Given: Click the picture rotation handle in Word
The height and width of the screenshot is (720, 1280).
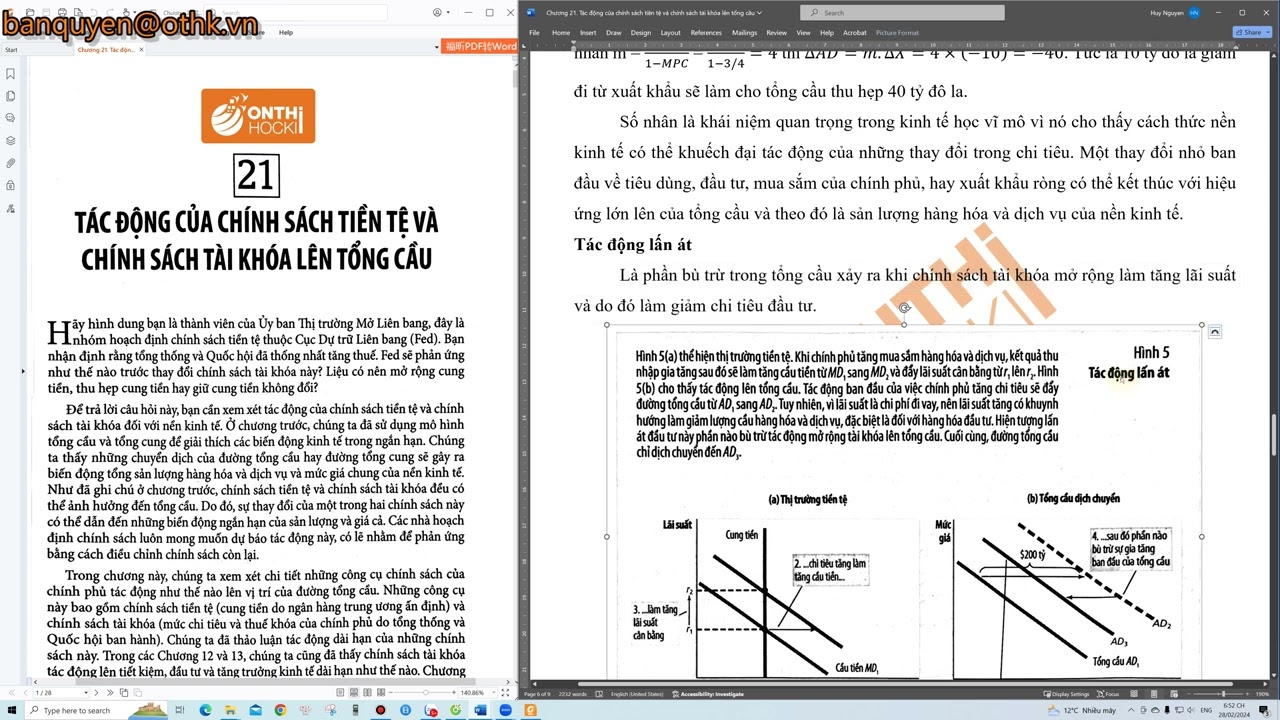Looking at the screenshot, I should pyautogui.click(x=904, y=308).
